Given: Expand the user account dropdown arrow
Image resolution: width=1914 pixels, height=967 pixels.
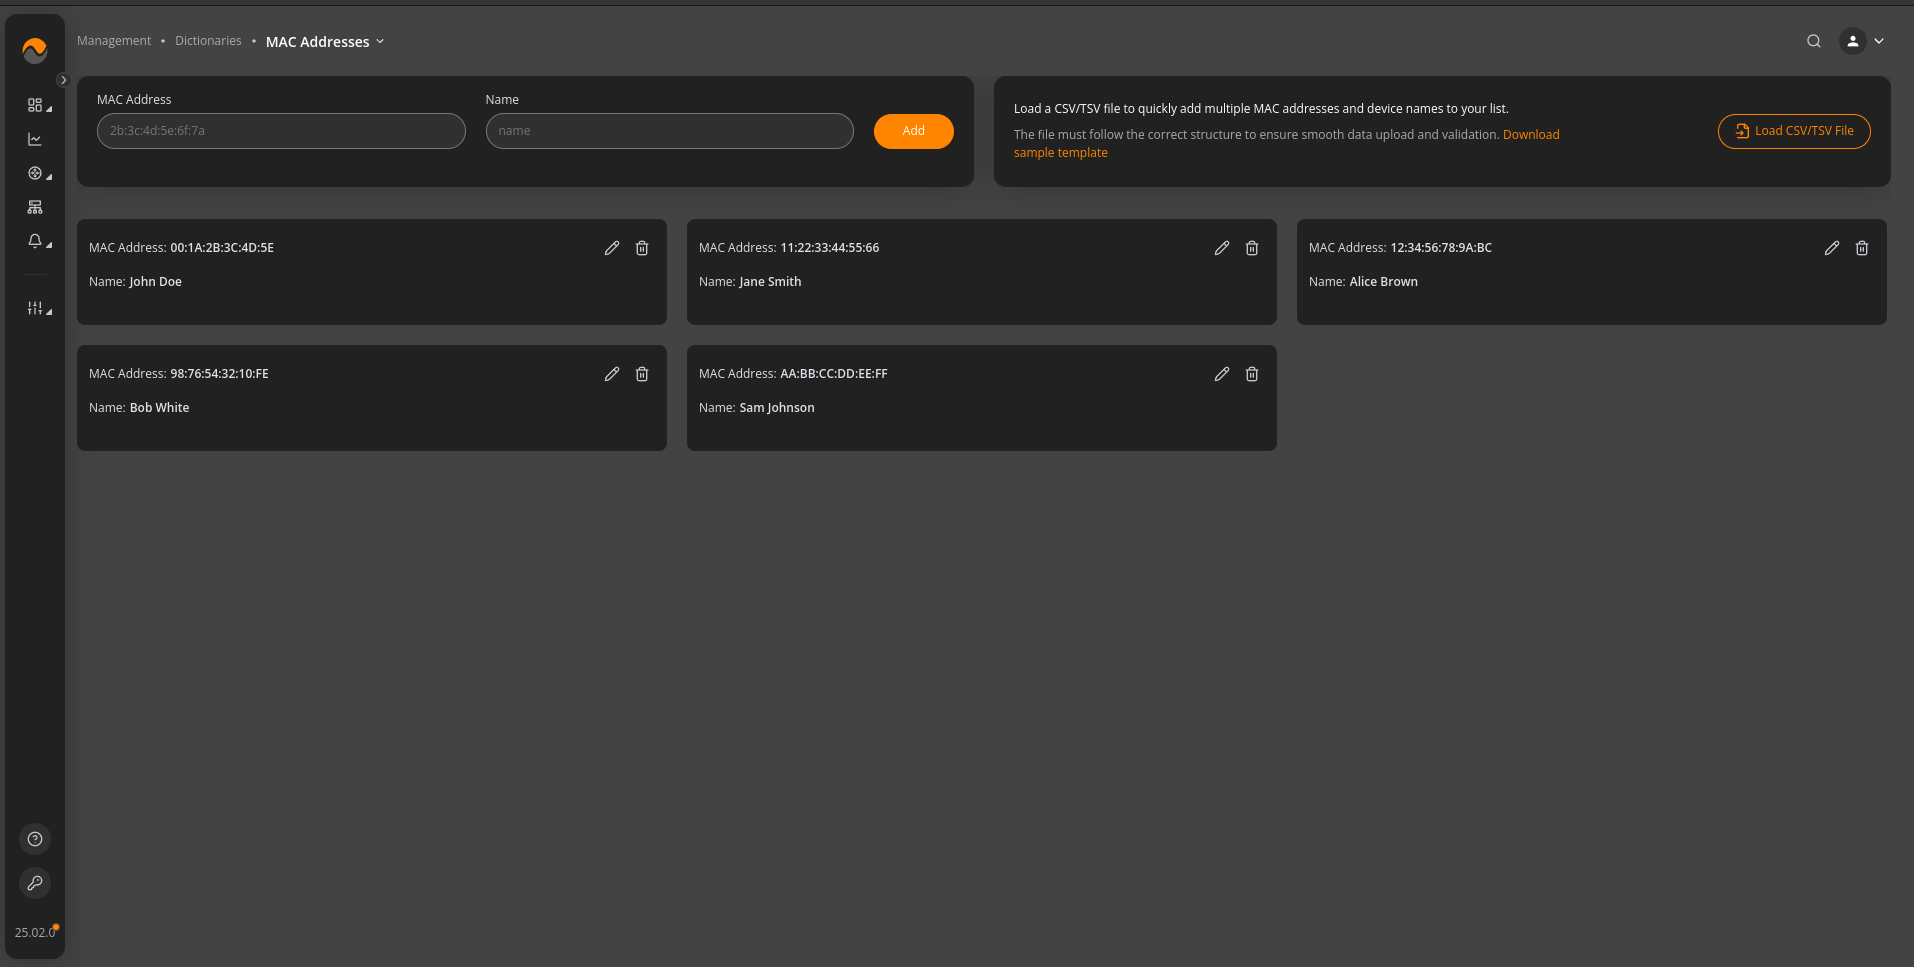Looking at the screenshot, I should coord(1879,41).
